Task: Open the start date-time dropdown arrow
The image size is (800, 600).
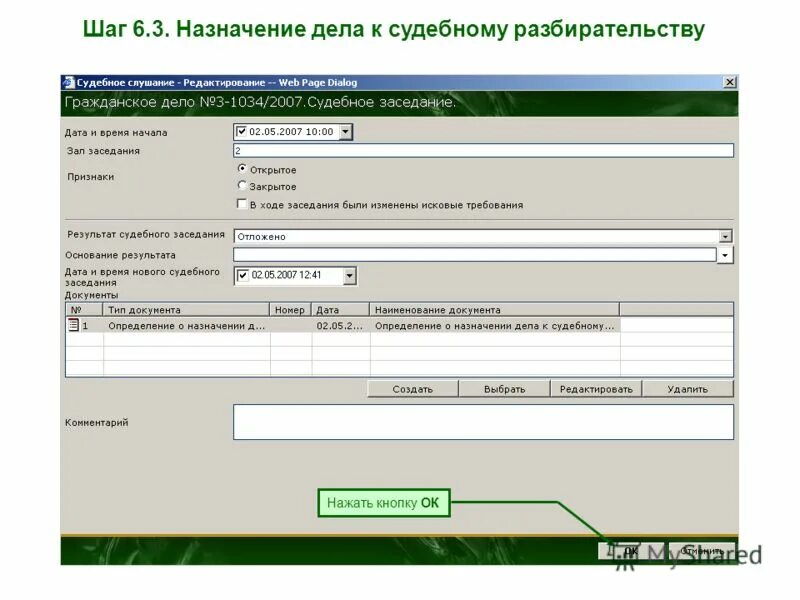Action: point(344,129)
